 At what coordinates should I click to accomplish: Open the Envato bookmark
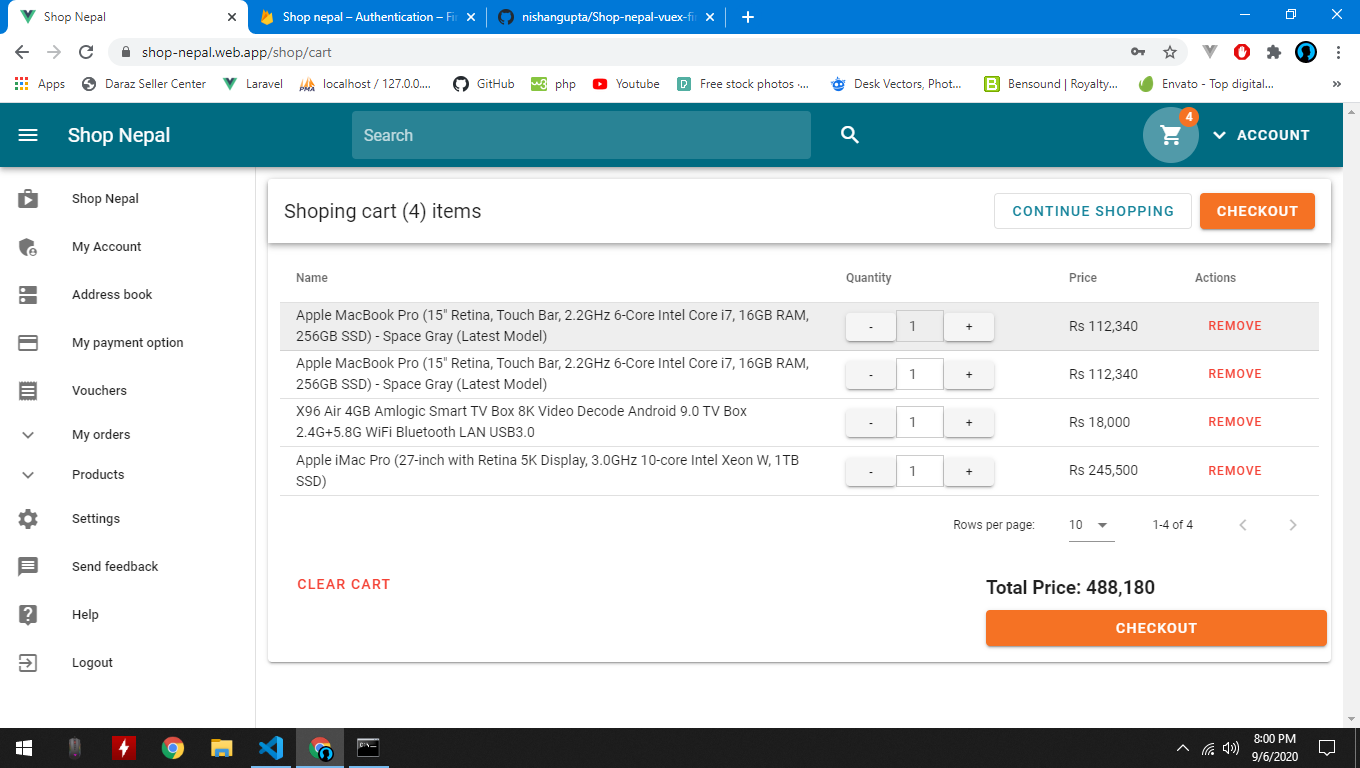coord(1206,84)
